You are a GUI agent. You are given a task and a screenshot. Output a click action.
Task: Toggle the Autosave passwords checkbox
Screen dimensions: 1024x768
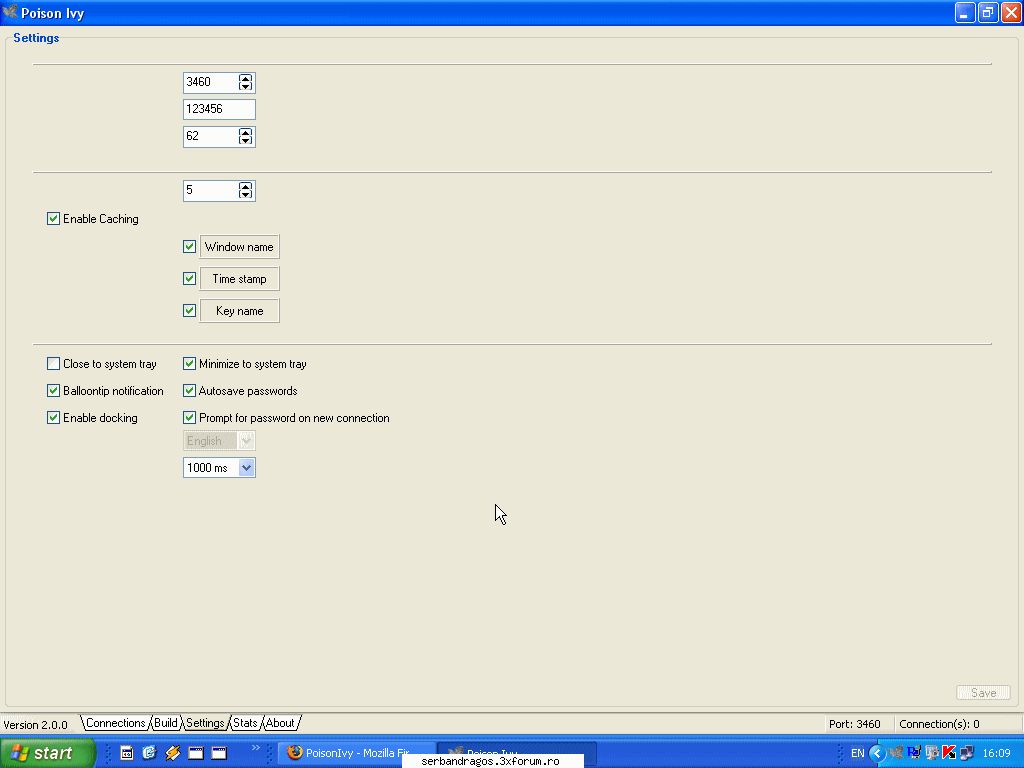pyautogui.click(x=189, y=391)
